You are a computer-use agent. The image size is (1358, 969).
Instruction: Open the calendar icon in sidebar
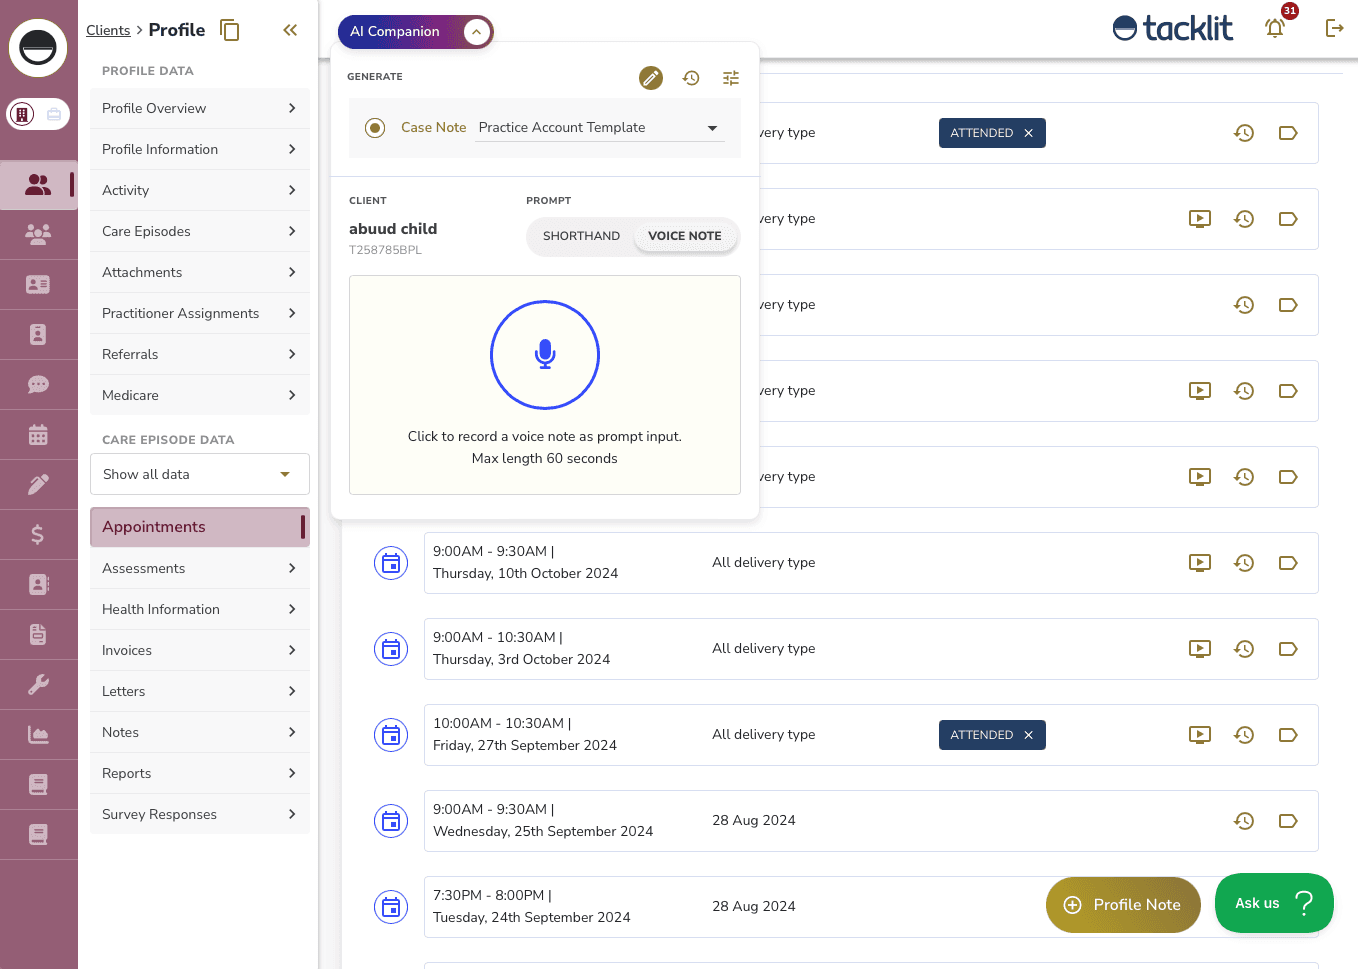click(38, 434)
